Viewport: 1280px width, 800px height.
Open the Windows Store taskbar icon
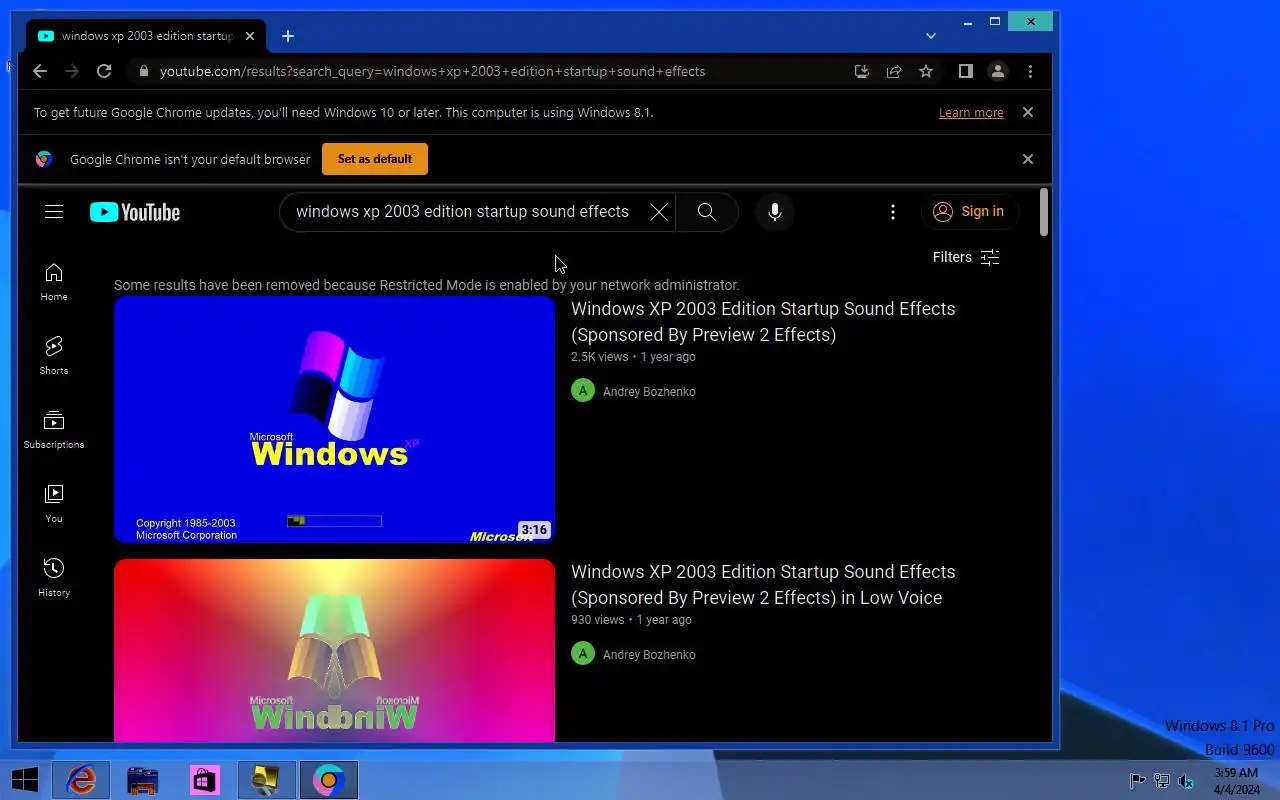point(205,780)
